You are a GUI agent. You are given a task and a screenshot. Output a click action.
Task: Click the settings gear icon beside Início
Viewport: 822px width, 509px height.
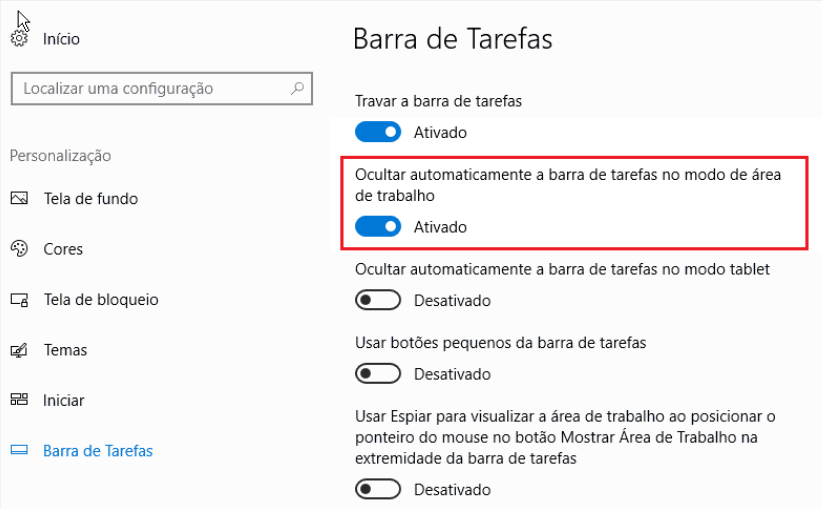[x=19, y=39]
